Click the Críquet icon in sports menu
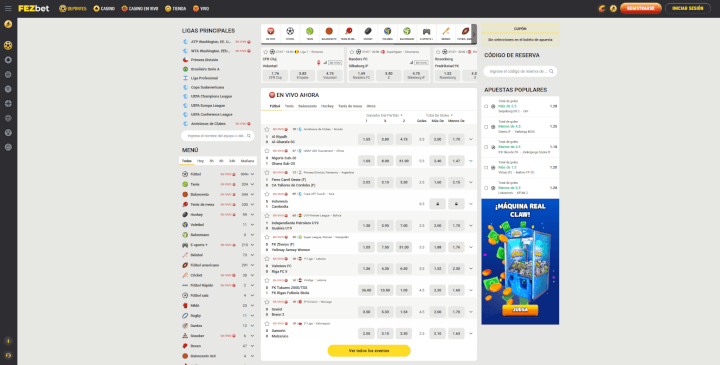Image resolution: width=720 pixels, height=365 pixels. pos(185,275)
